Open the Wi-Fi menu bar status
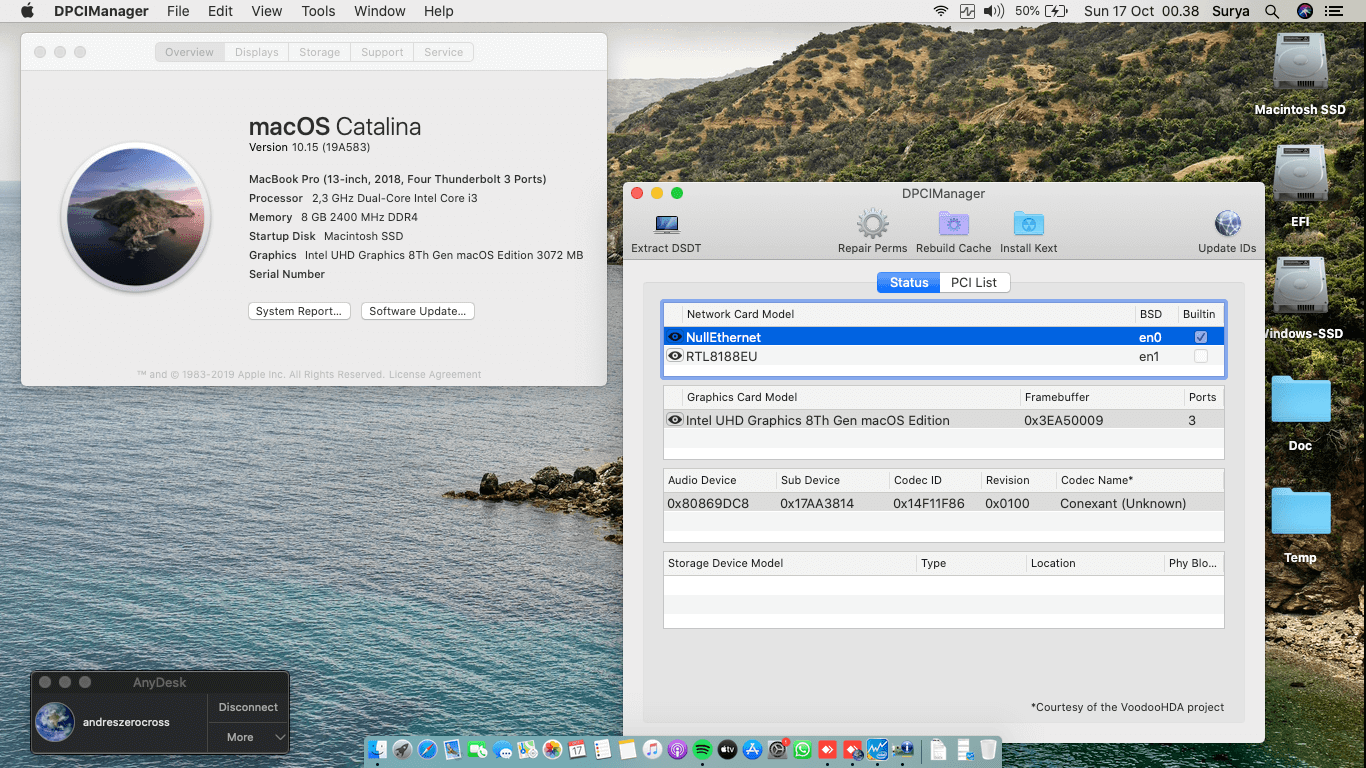This screenshot has height=768, width=1366. (x=940, y=11)
